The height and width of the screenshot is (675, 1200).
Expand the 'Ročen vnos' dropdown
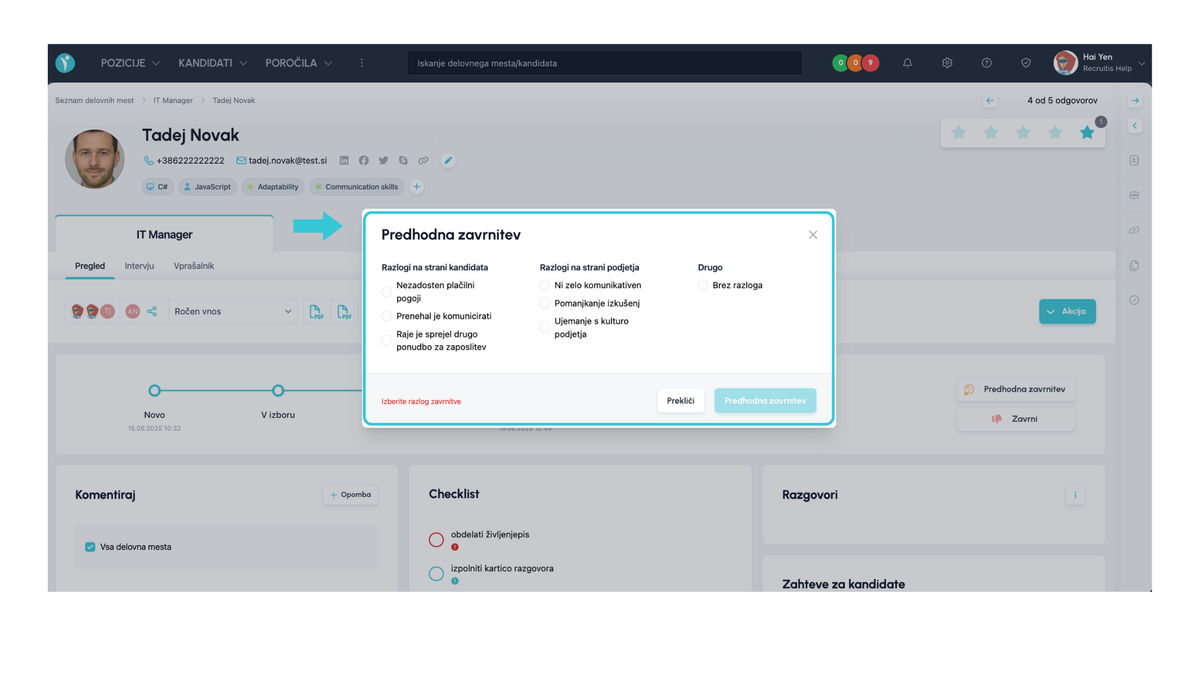coord(233,311)
